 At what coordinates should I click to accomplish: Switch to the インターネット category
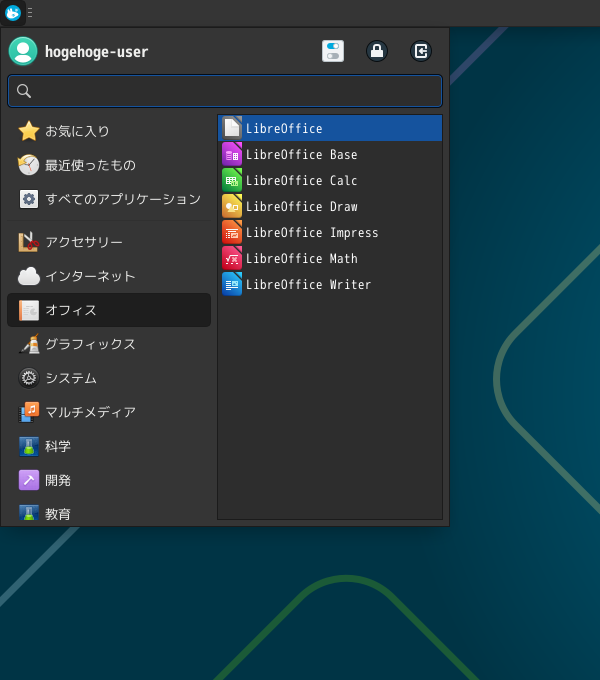(x=90, y=276)
